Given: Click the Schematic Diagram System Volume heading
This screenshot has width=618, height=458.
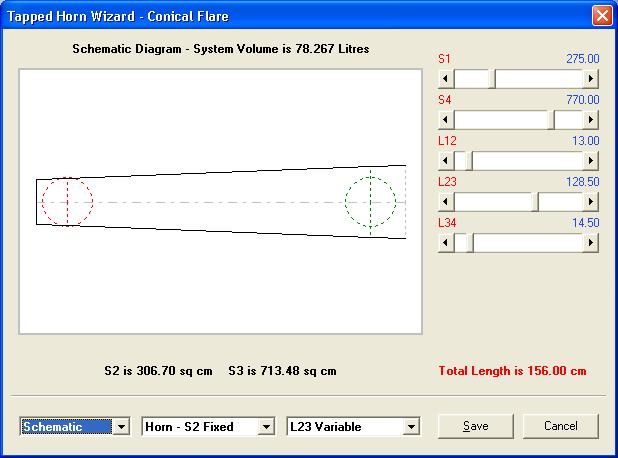Looking at the screenshot, I should (x=221, y=49).
